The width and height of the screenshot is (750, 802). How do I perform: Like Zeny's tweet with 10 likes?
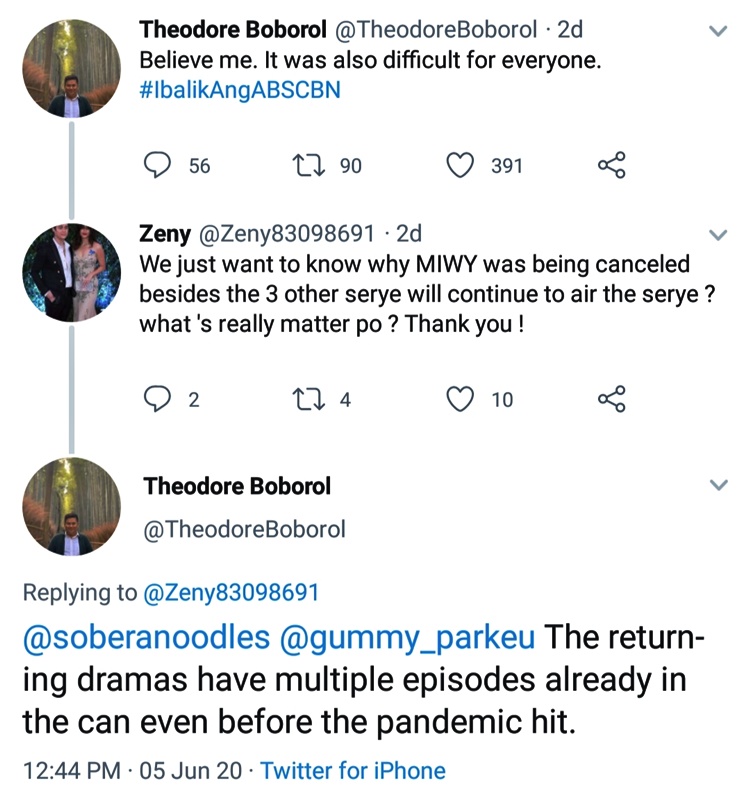459,400
